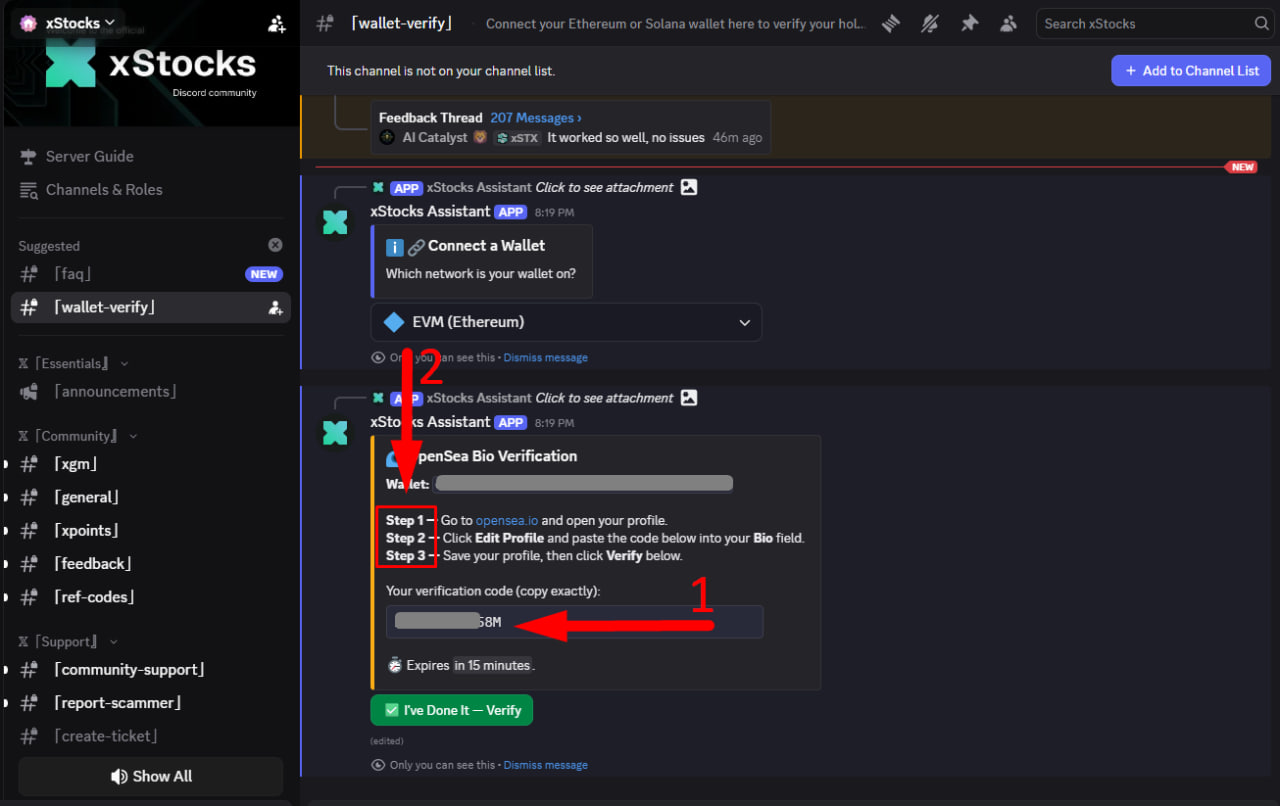Dismiss the OpenSea Bio Verification message
1280x806 pixels.
pyautogui.click(x=545, y=765)
